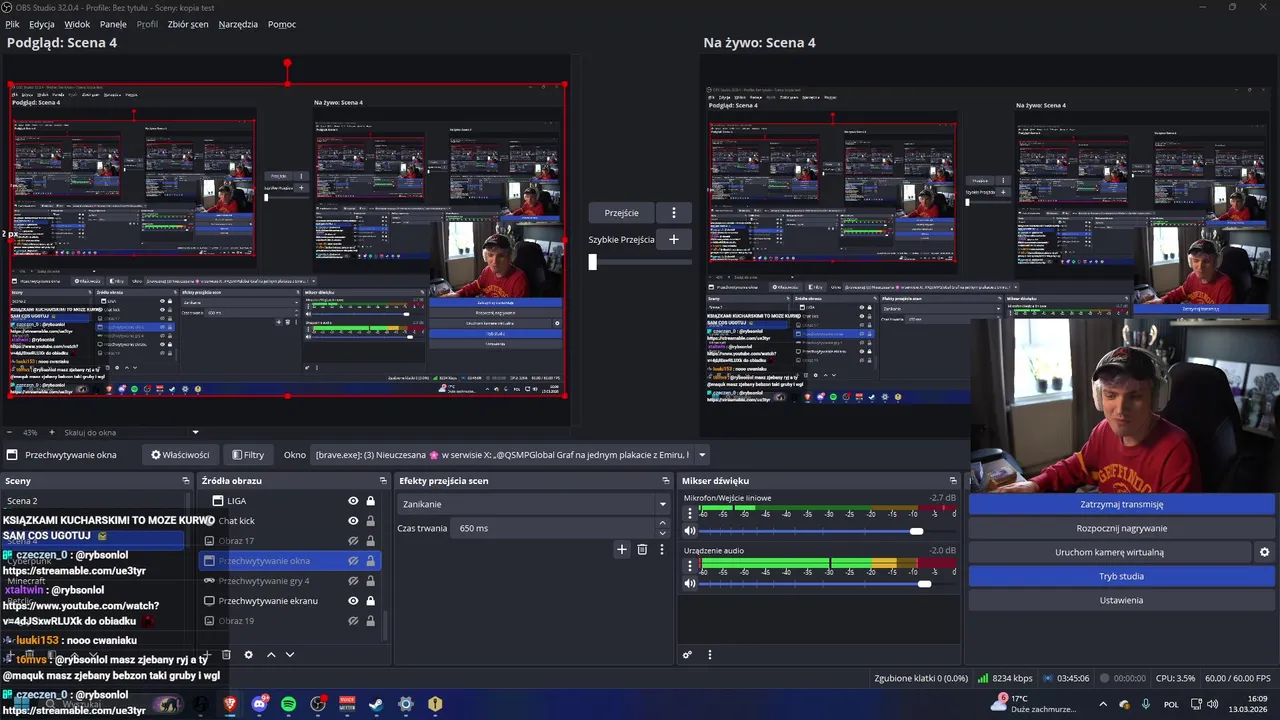The image size is (1280, 720).
Task: Click Mikrofon/Wejście liniowe volume slider handle
Action: point(916,531)
